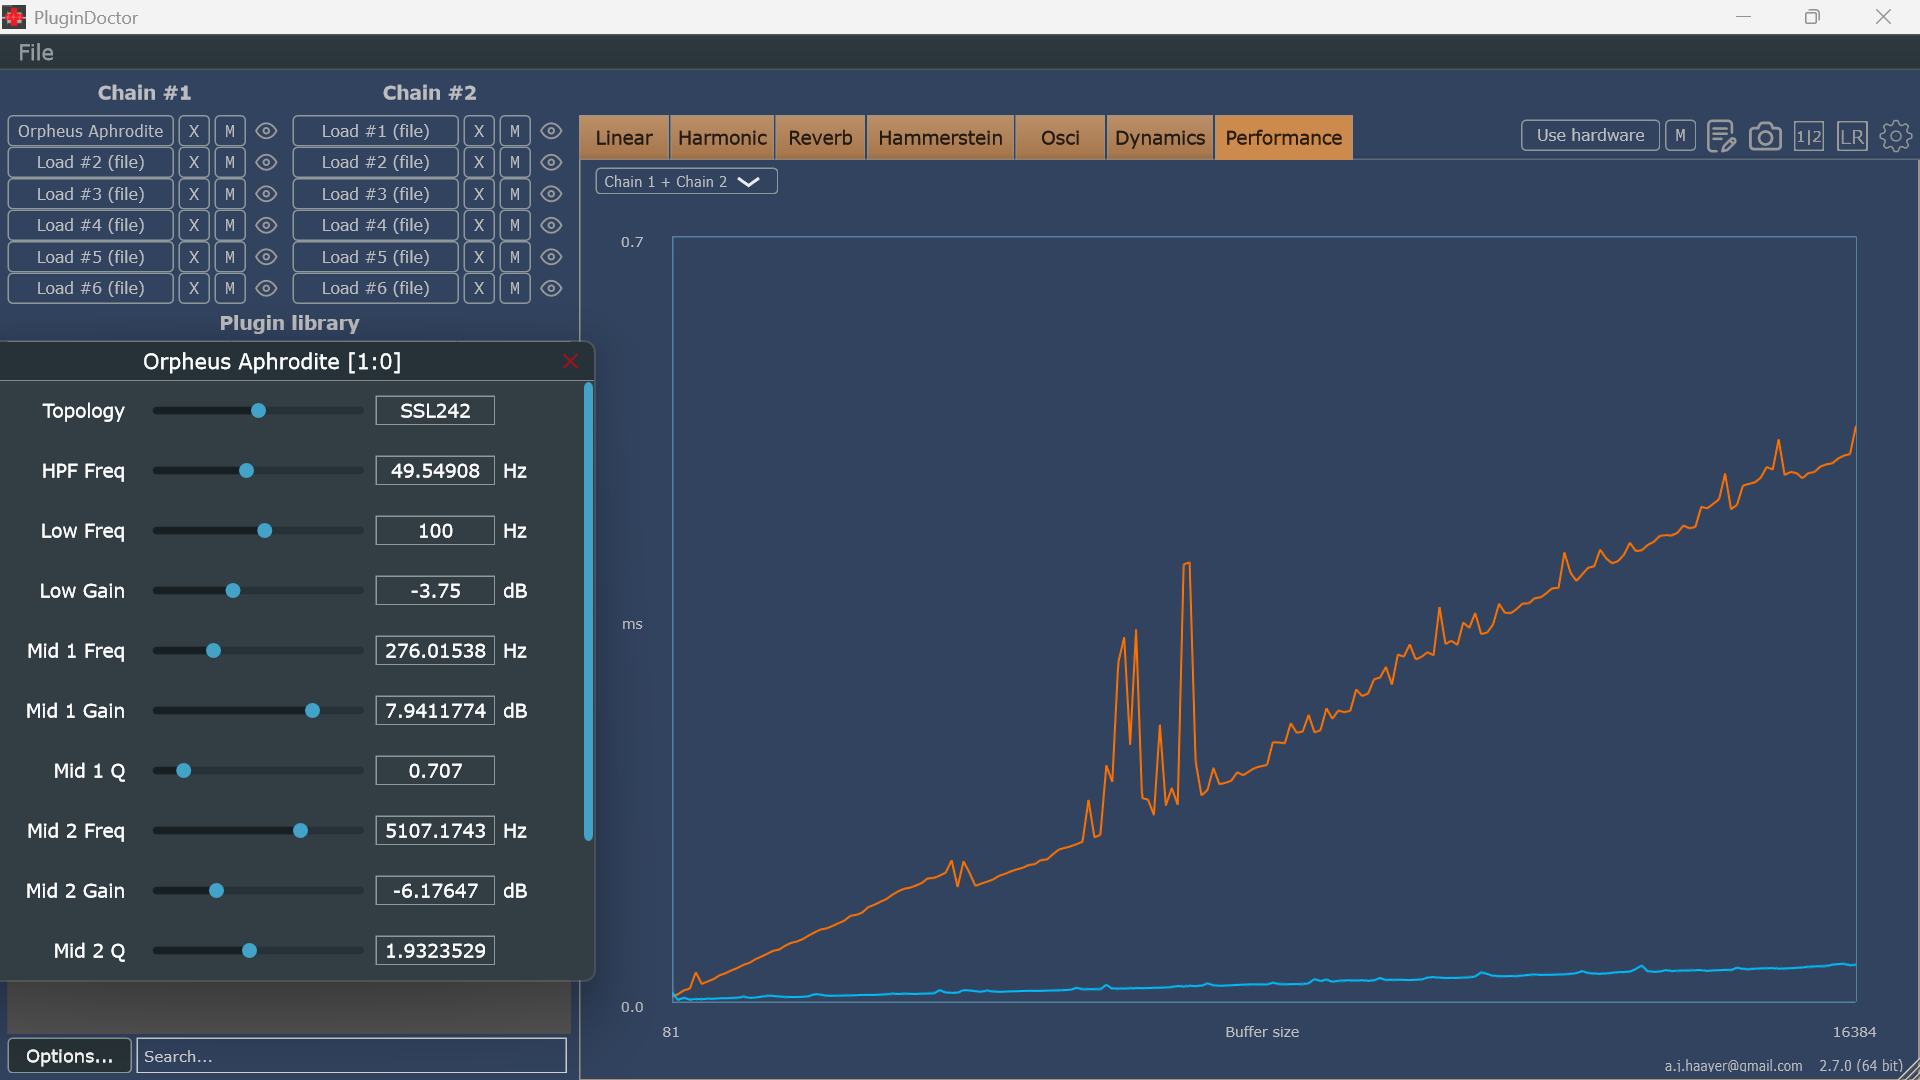Click X for Chain #2 Load #6

click(x=479, y=288)
